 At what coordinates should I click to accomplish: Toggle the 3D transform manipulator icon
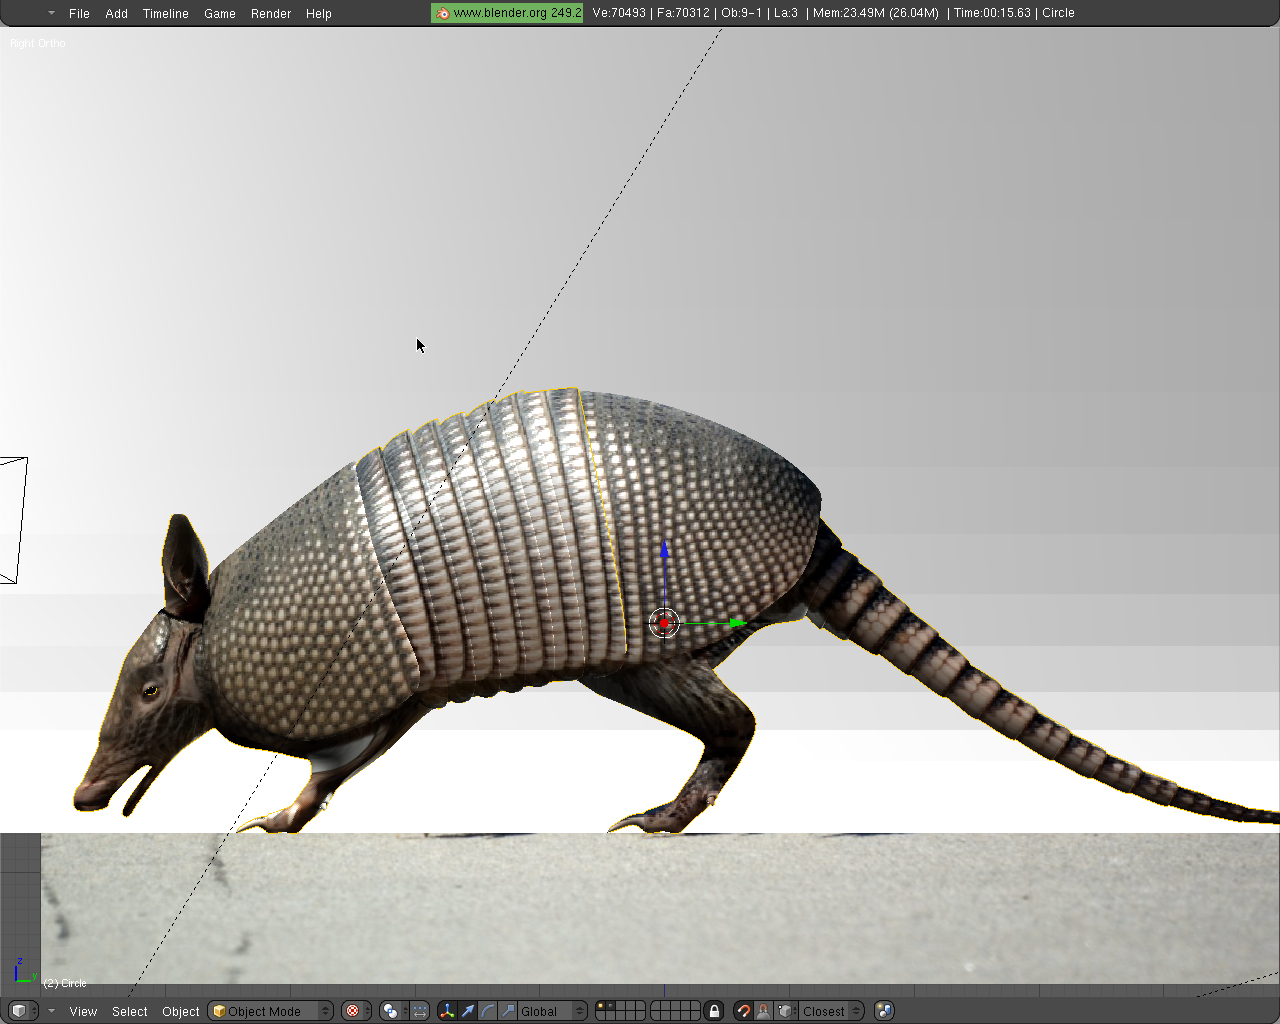[447, 1011]
